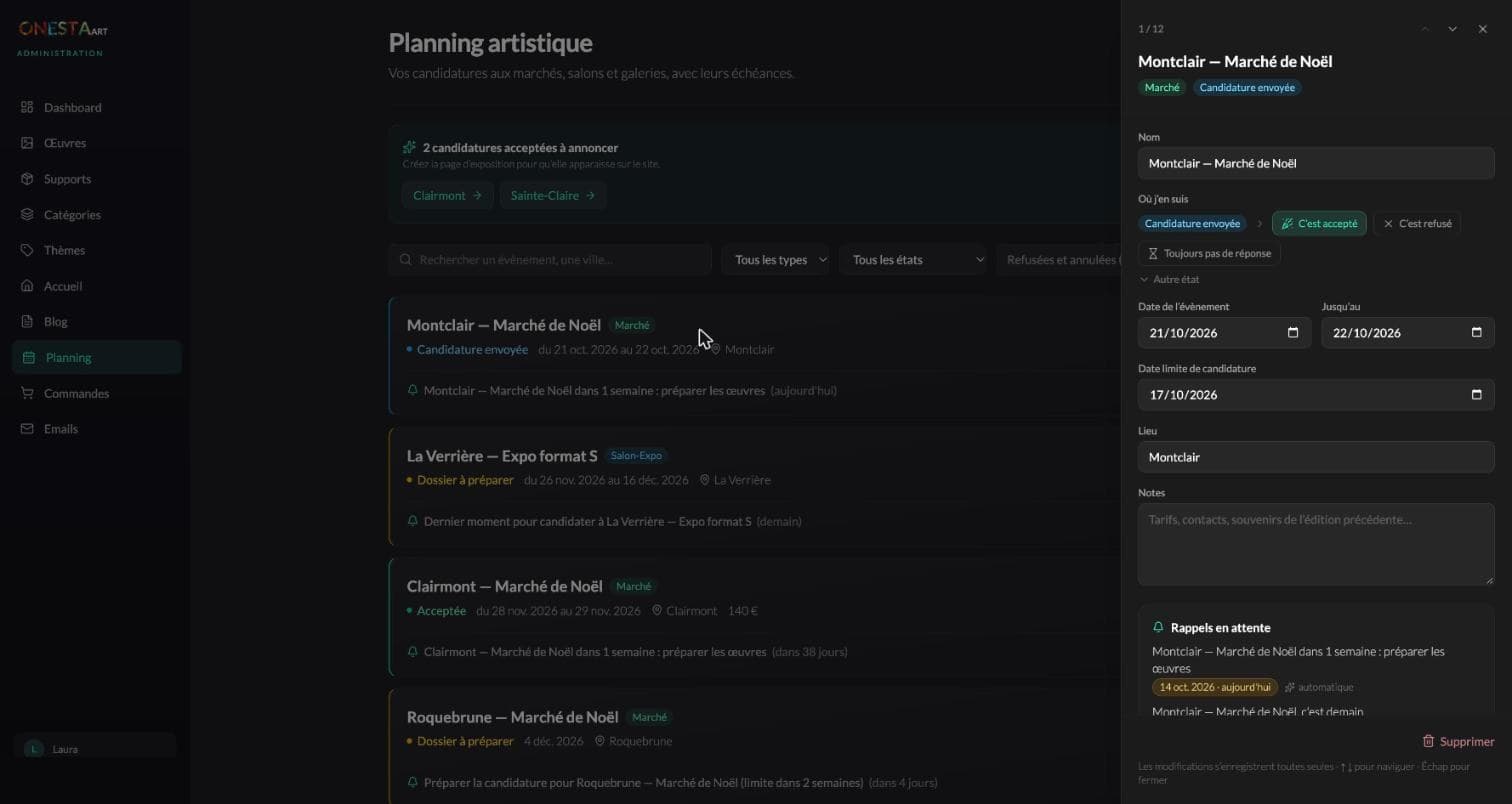
Task: Select Candidature envoyée chip under Où j'en suis
Action: [x=1192, y=224]
